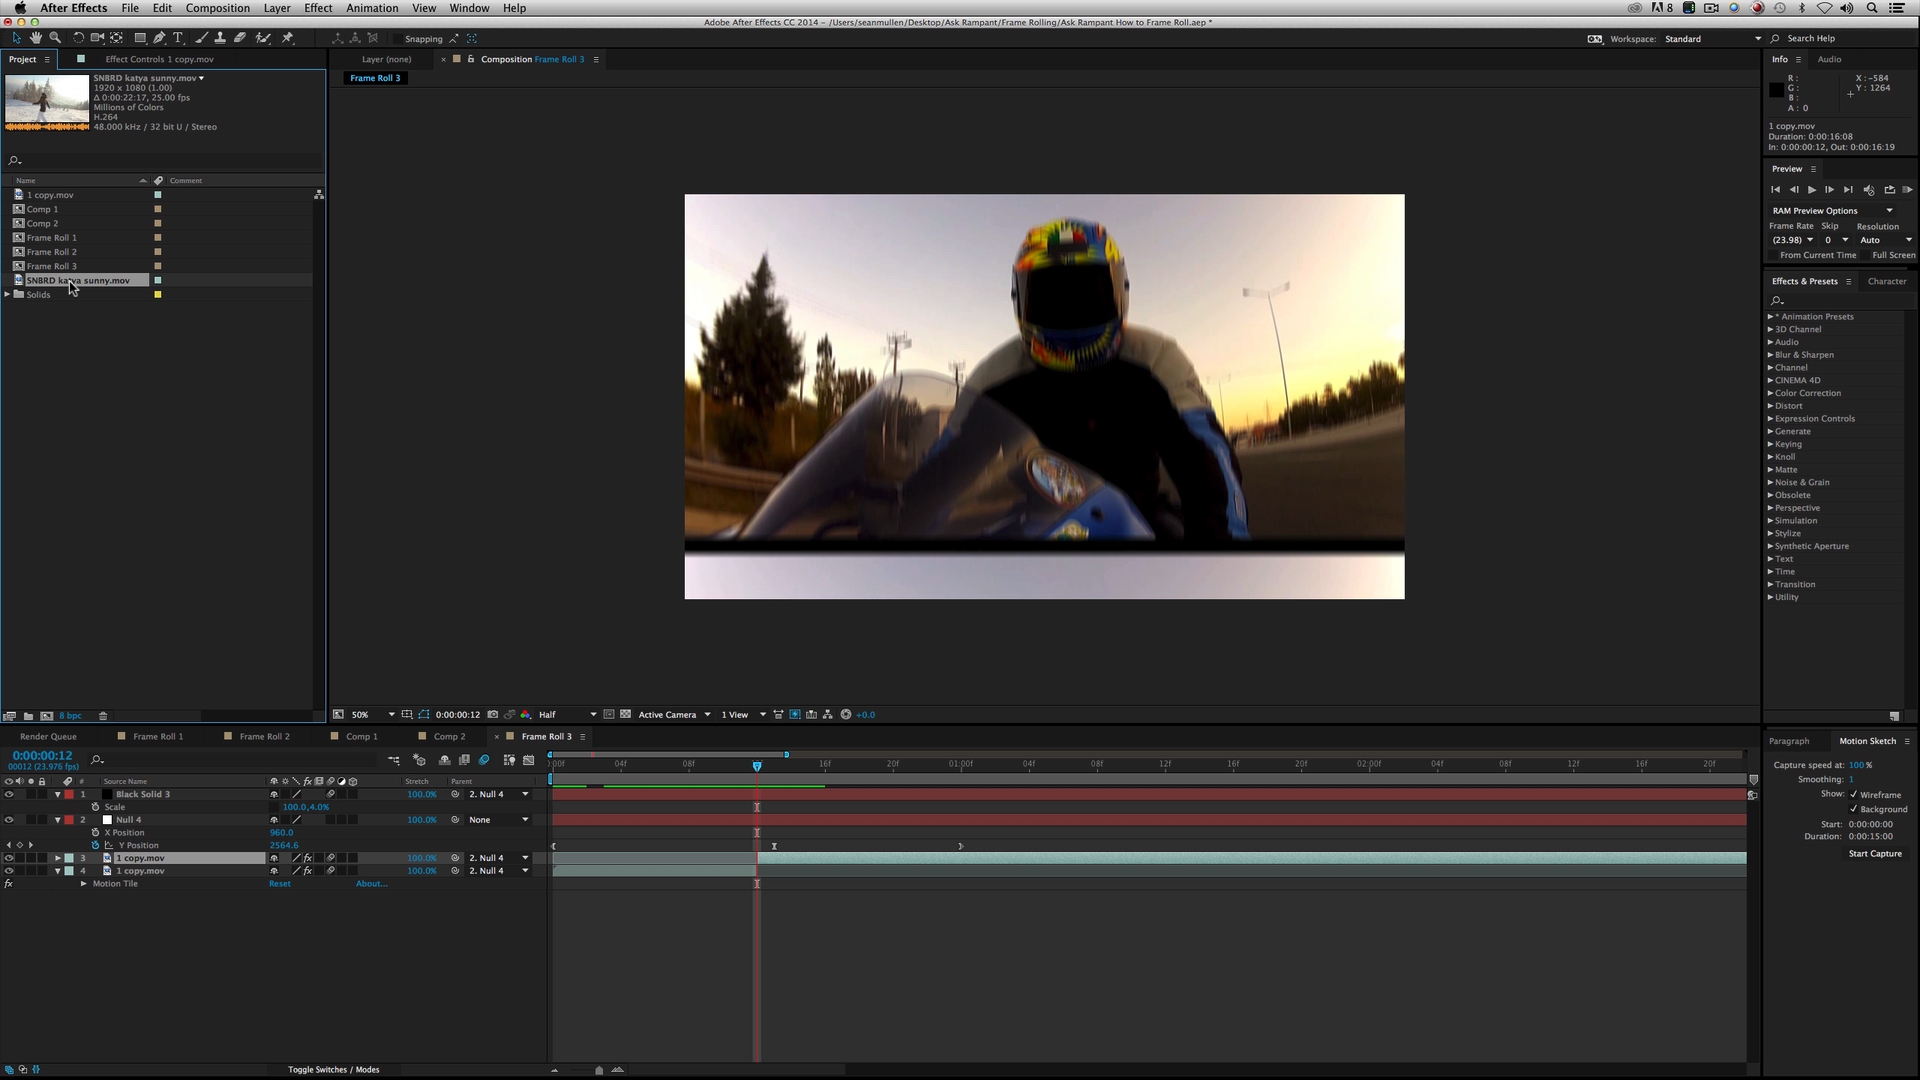Reset exposure icon in viewer
The image size is (1920, 1080).
(846, 715)
